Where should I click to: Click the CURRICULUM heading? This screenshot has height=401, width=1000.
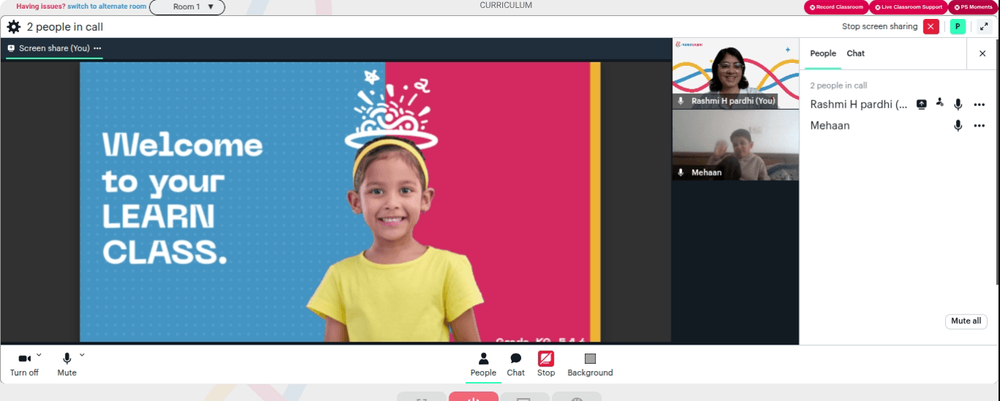point(506,5)
